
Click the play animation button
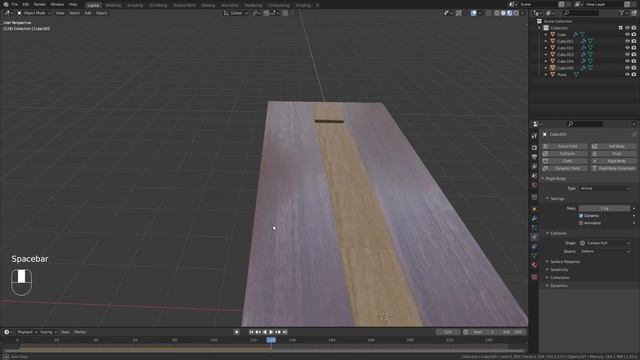[271, 332]
